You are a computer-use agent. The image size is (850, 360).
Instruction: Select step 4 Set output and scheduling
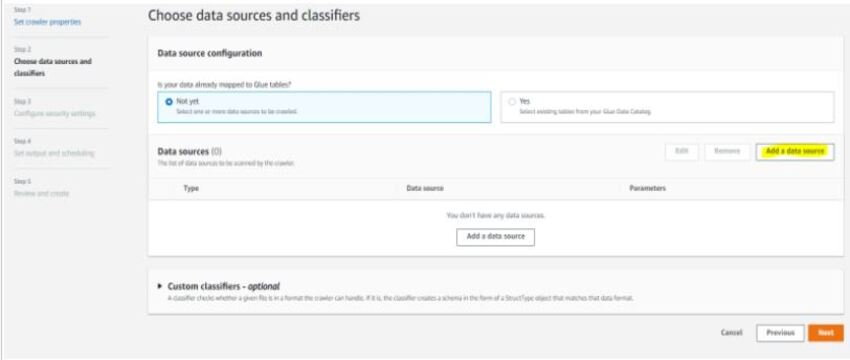54,153
